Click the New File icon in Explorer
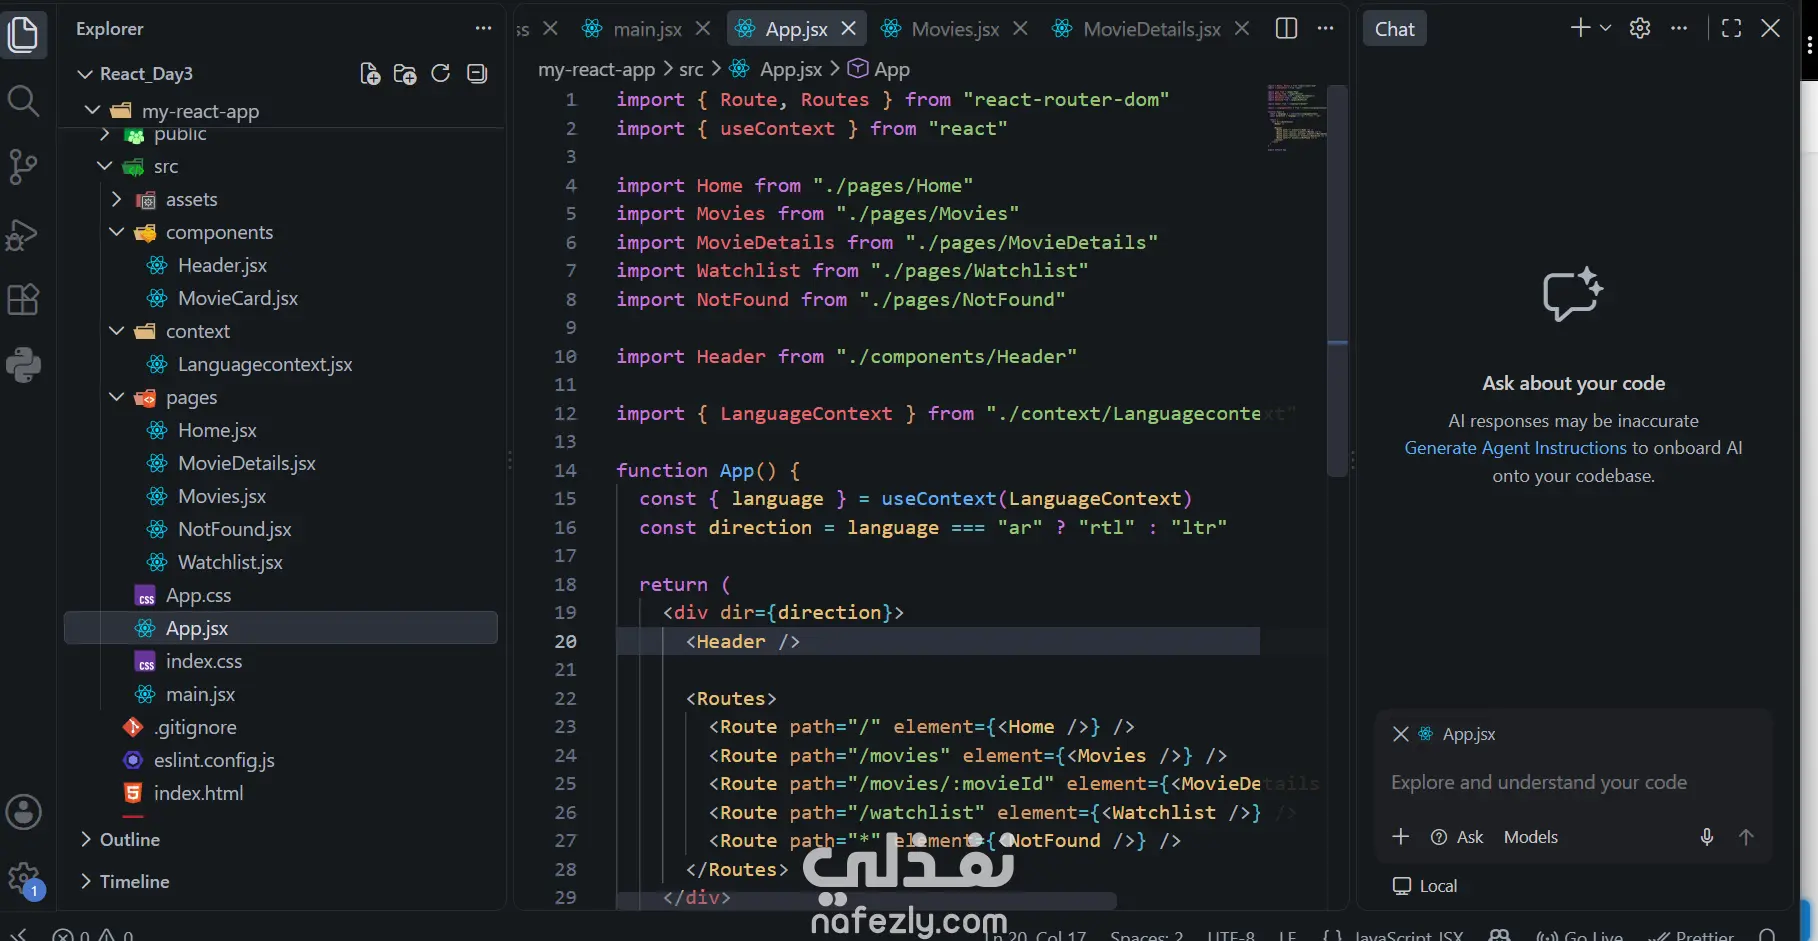 point(370,74)
